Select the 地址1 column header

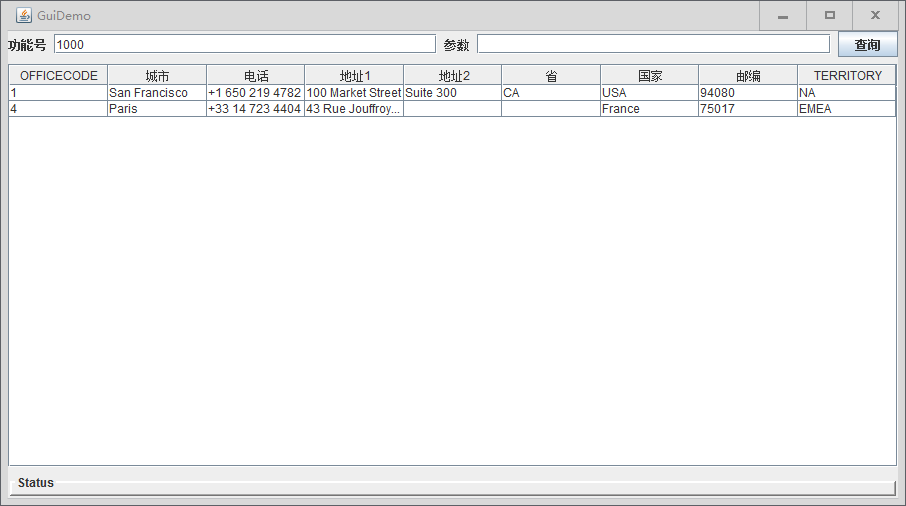tap(354, 76)
